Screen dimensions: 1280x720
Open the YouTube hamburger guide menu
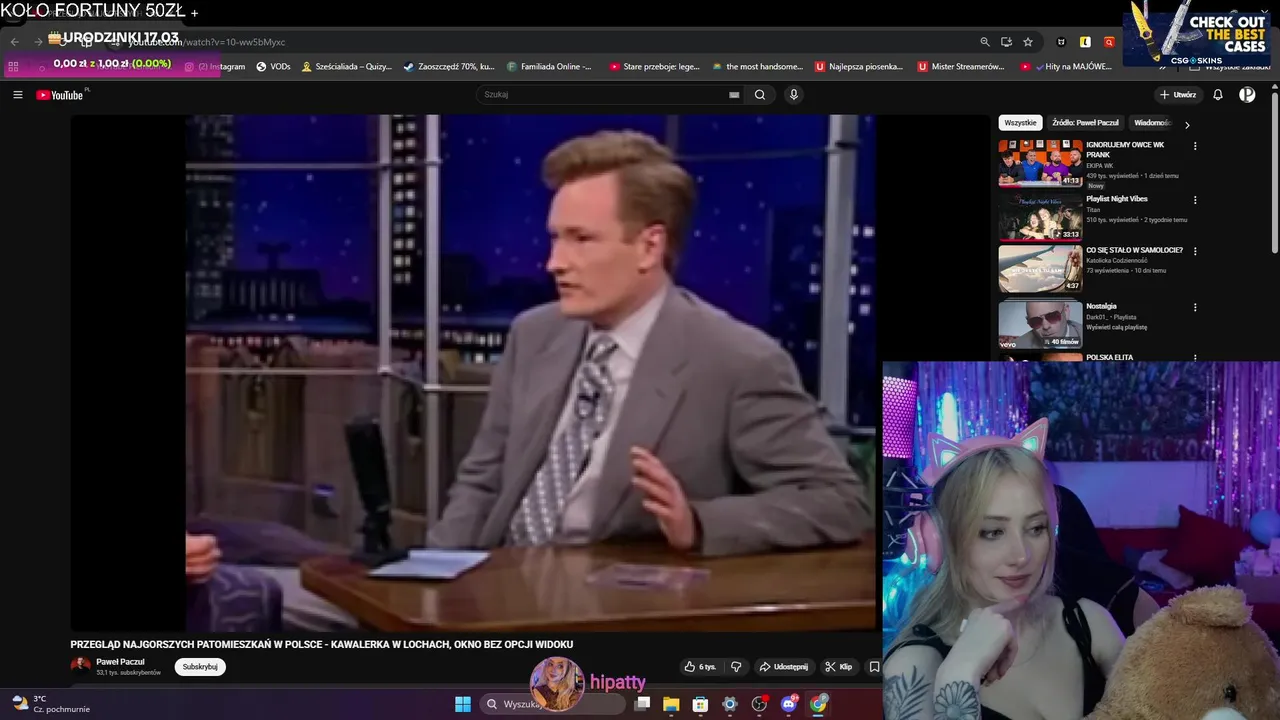(x=18, y=95)
